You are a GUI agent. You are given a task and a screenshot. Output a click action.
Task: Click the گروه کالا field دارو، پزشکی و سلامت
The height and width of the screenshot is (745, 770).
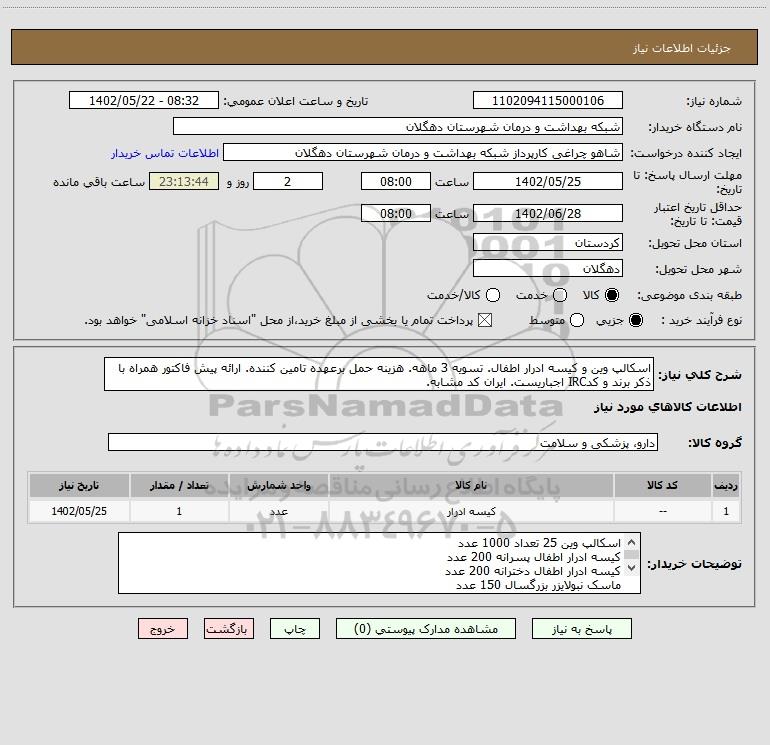pyautogui.click(x=383, y=442)
